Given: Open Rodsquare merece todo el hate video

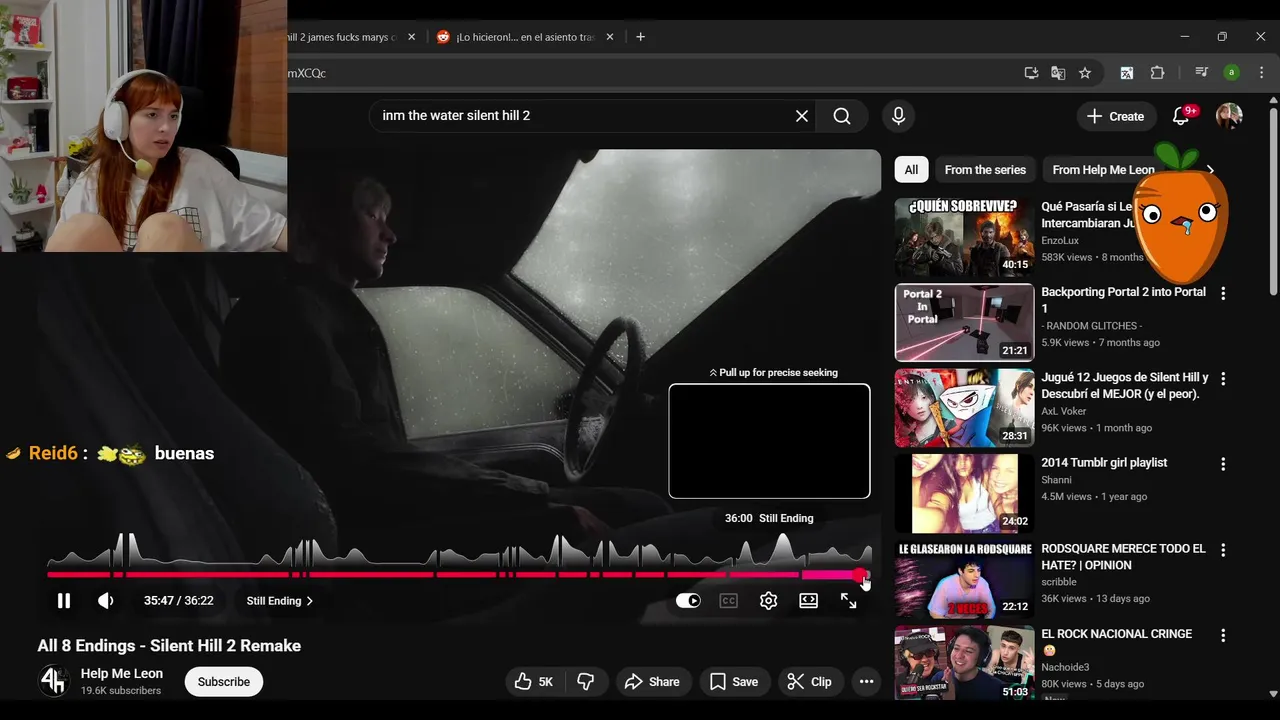Looking at the screenshot, I should point(1123,557).
